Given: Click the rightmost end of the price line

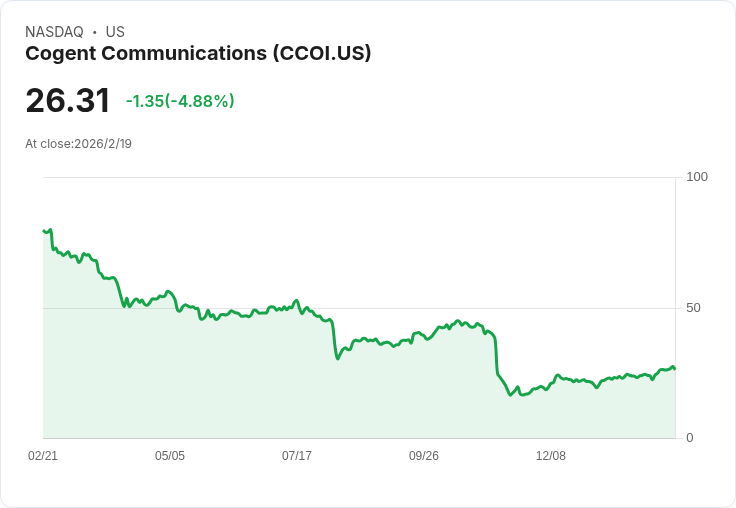Looking at the screenshot, I should click(x=675, y=369).
